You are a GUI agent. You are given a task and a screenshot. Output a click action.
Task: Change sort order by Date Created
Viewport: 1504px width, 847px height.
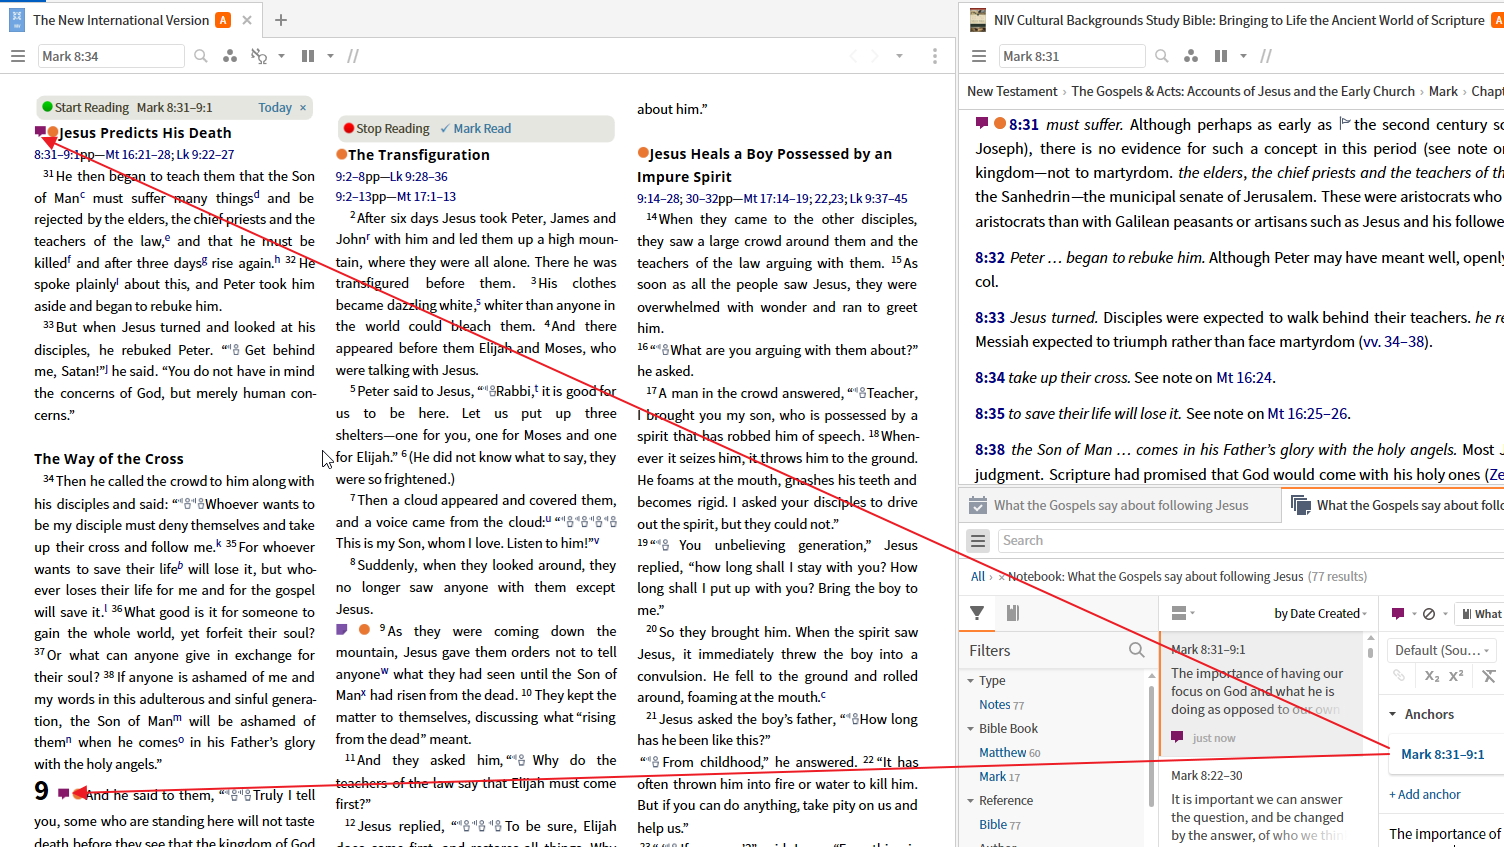pyautogui.click(x=1321, y=613)
